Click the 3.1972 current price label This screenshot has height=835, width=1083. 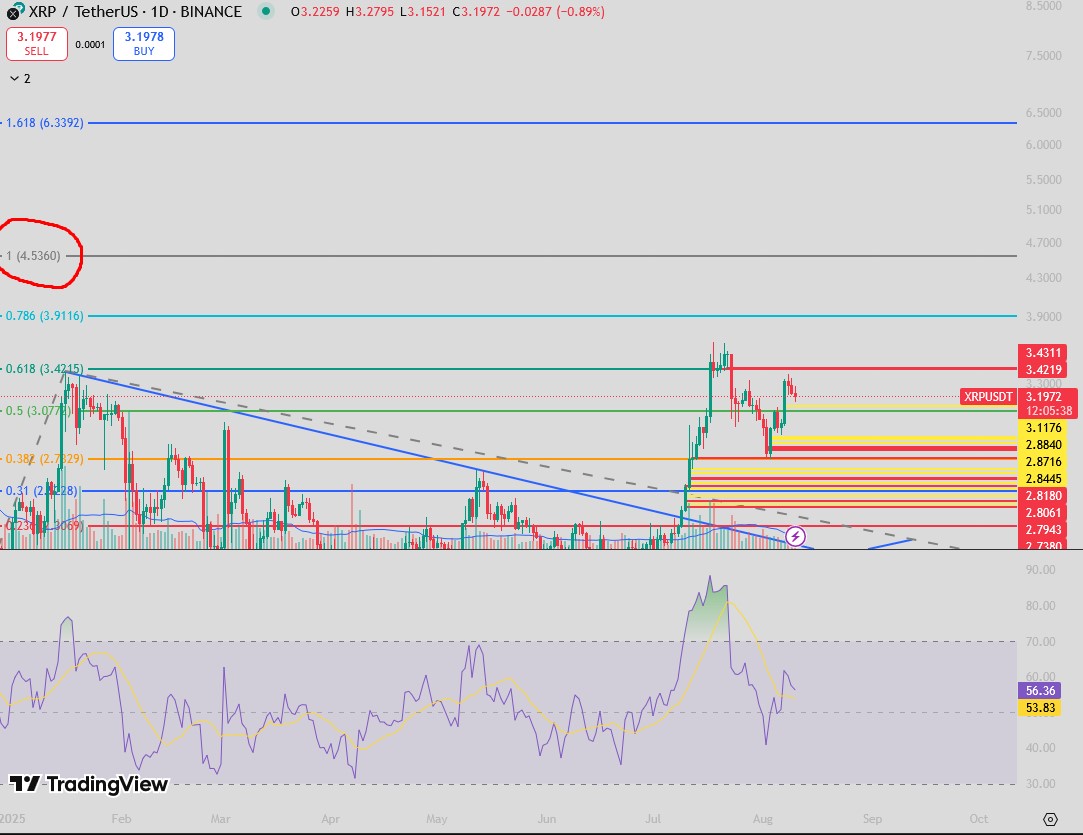(x=1044, y=396)
